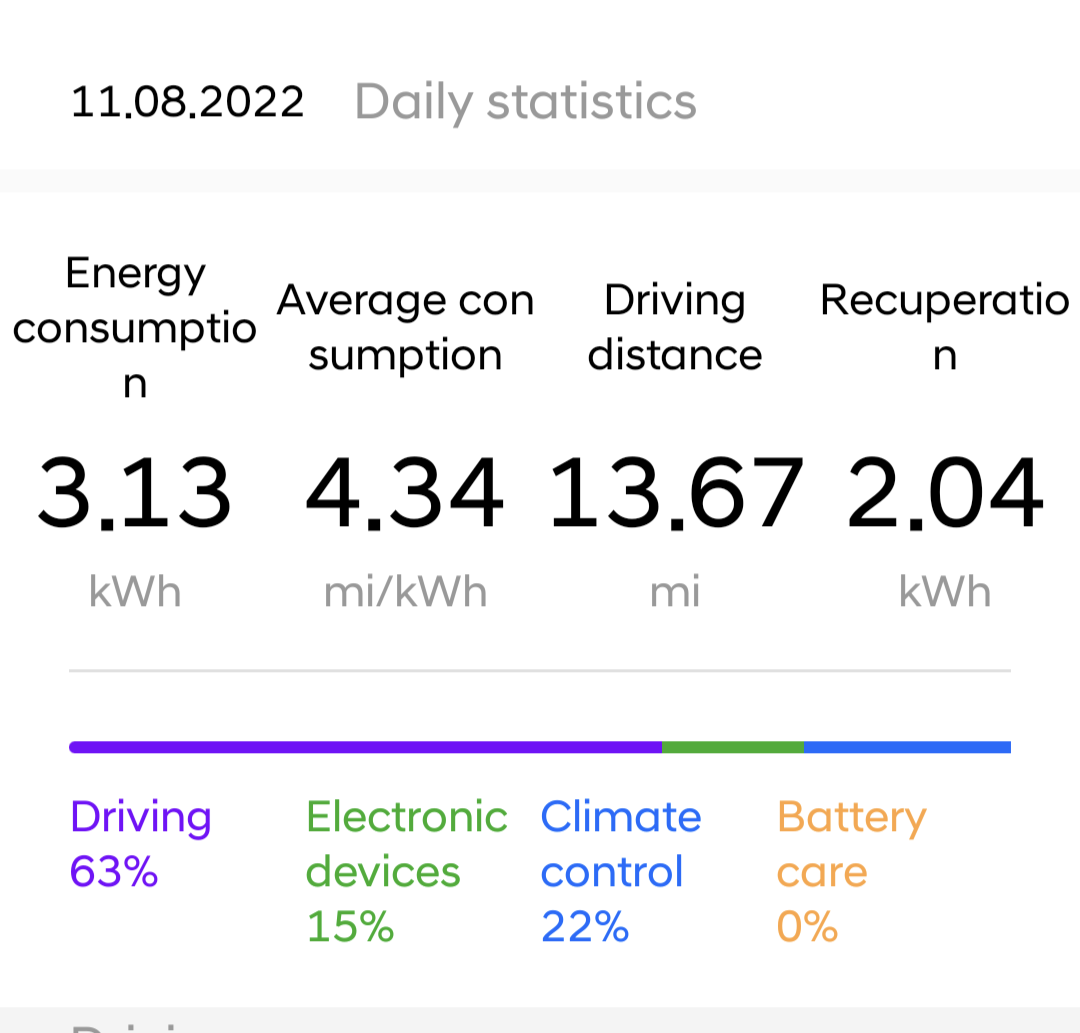Tap the kWh unit under 3.13

point(135,592)
